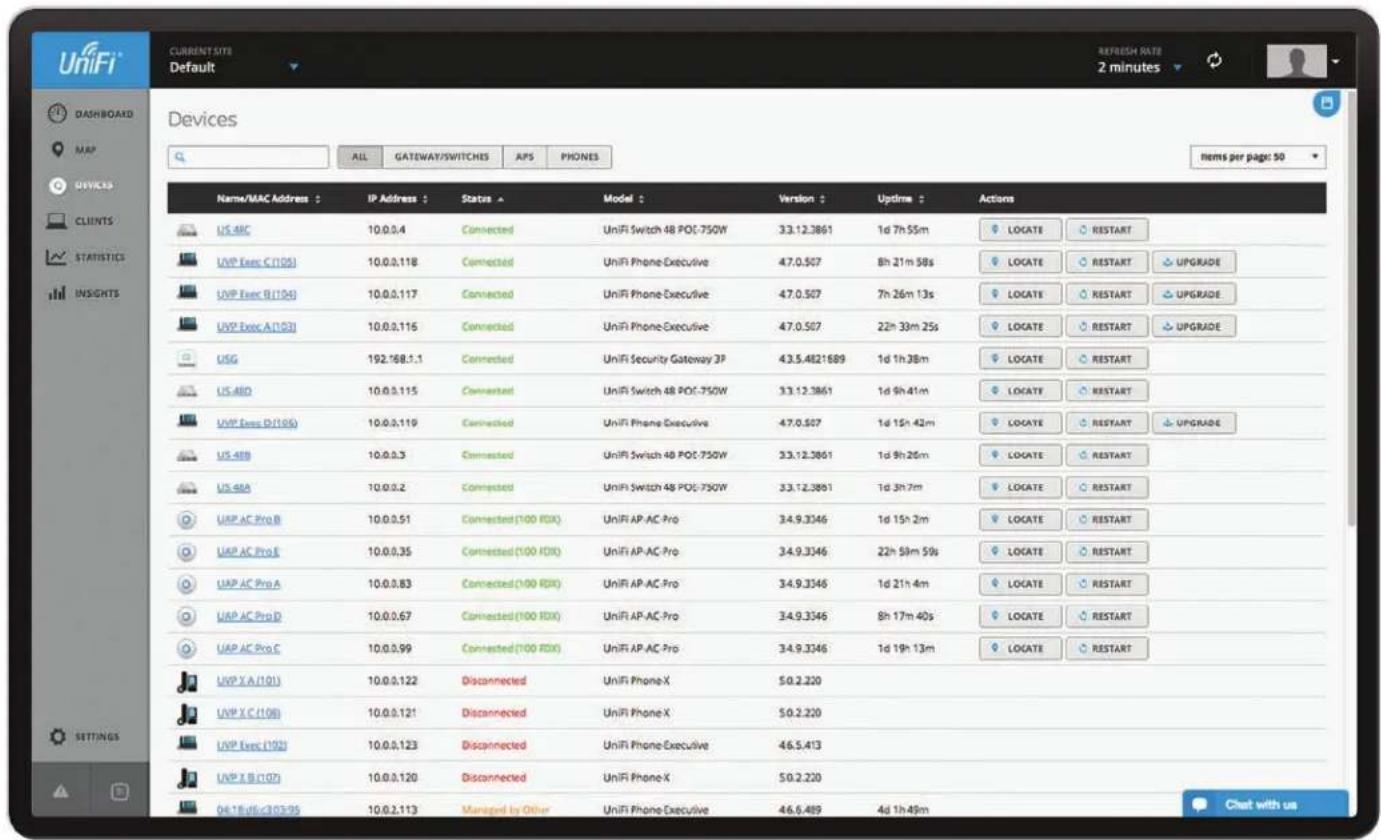Click the IP address 192.168.1.1
This screenshot has height=840, width=1381.
click(395, 357)
